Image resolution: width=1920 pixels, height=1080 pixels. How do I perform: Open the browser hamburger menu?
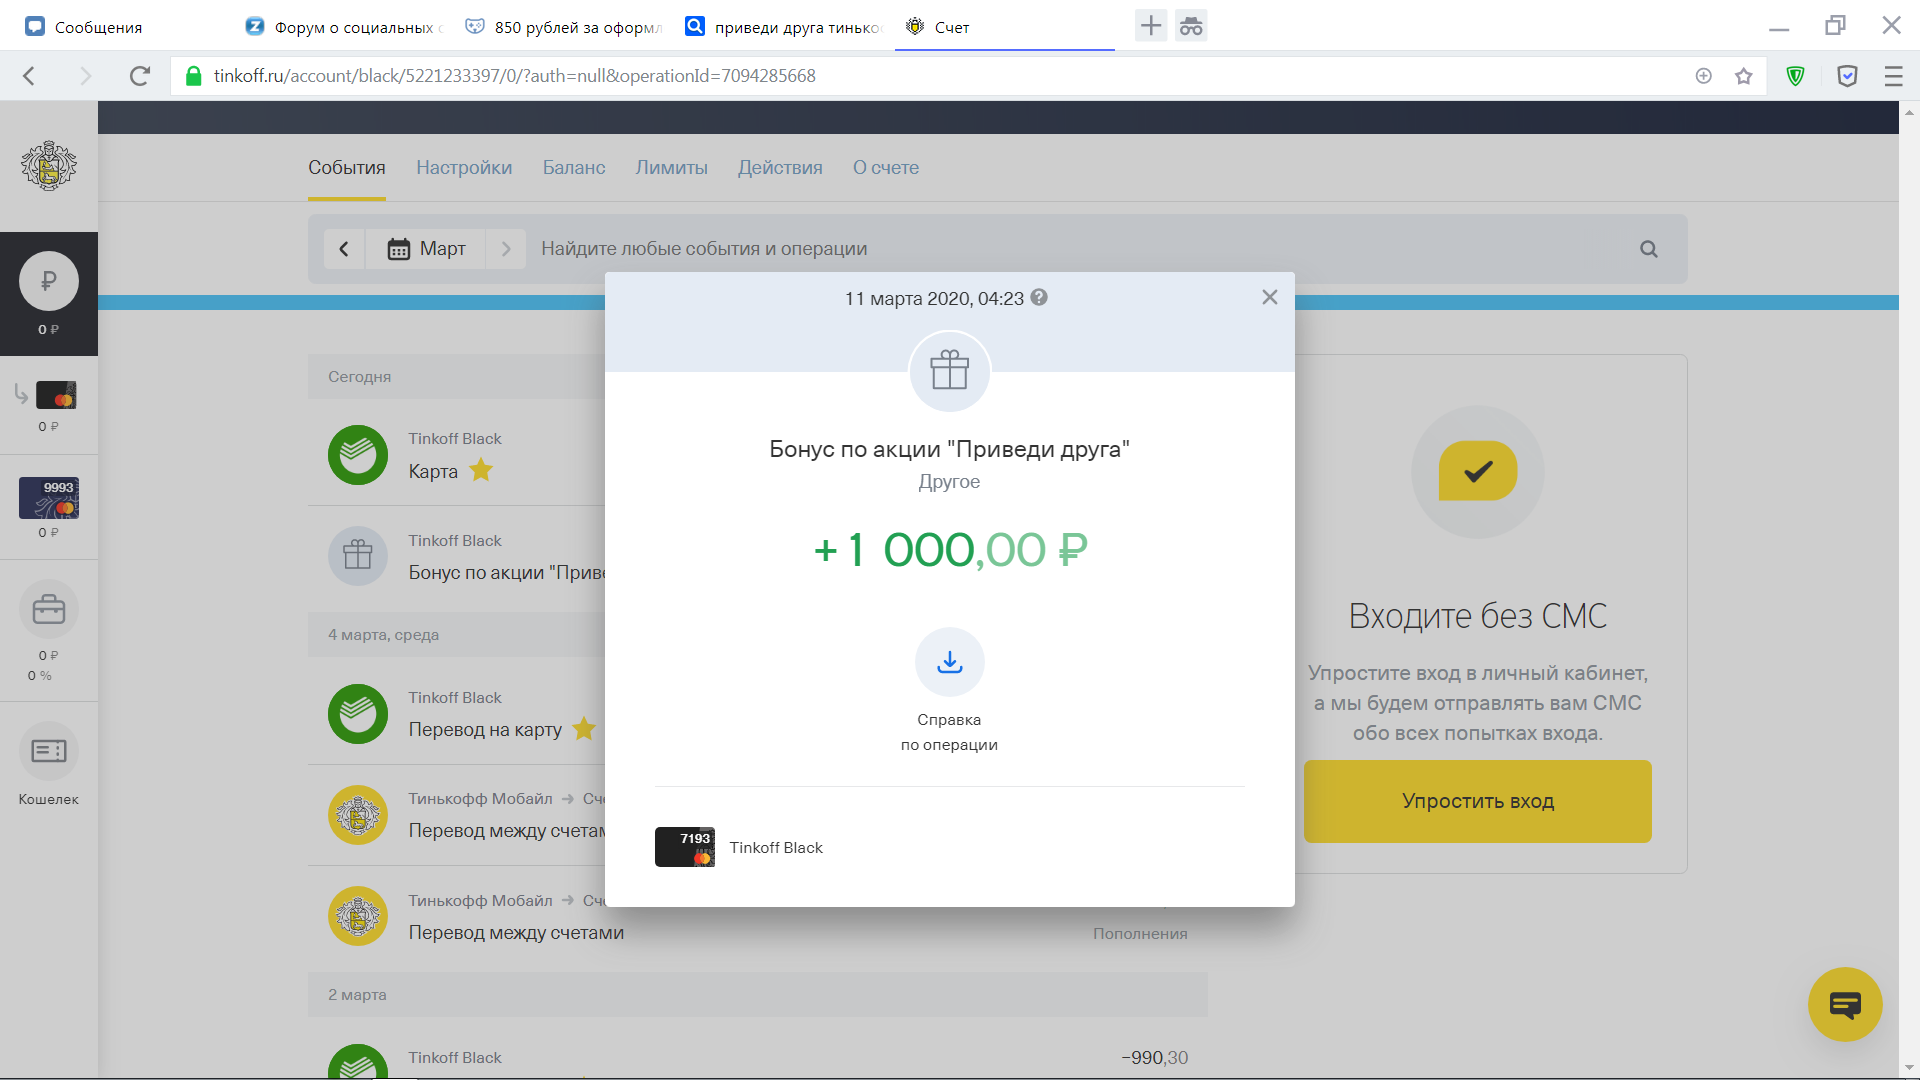pos(1893,76)
